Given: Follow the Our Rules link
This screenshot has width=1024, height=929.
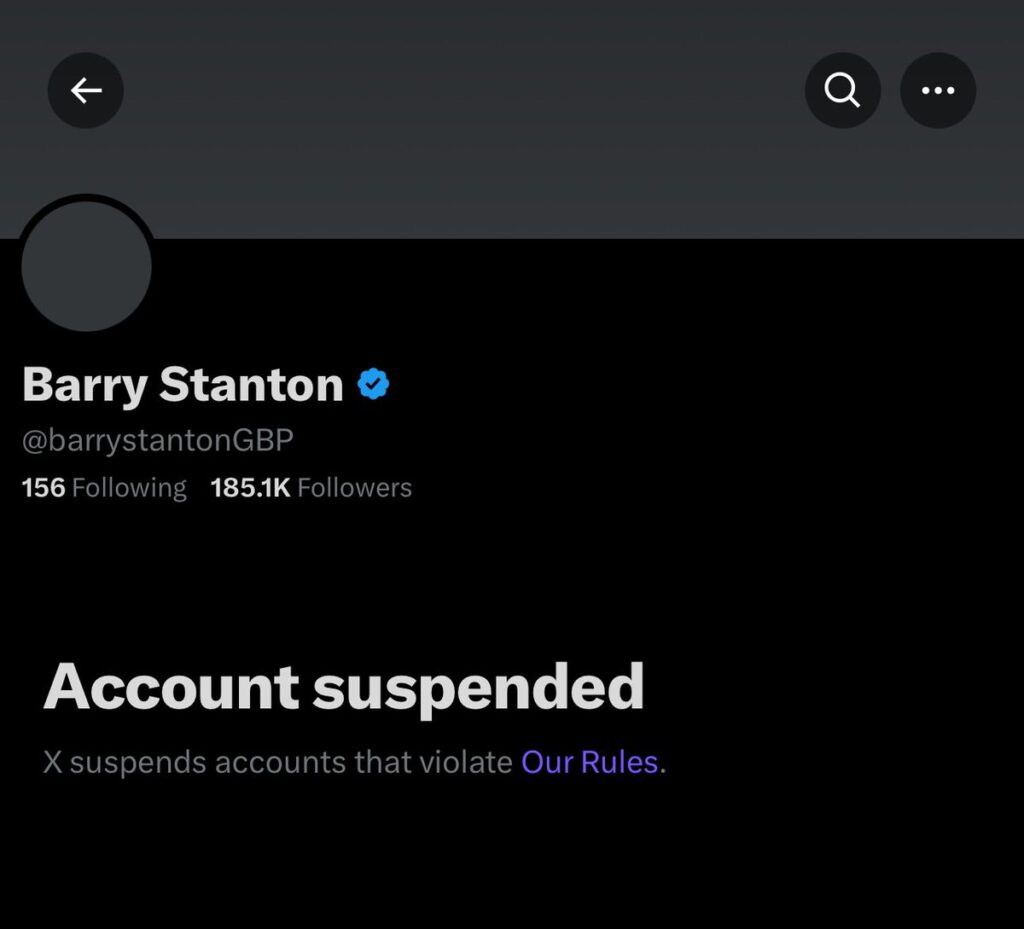Looking at the screenshot, I should pyautogui.click(x=589, y=763).
